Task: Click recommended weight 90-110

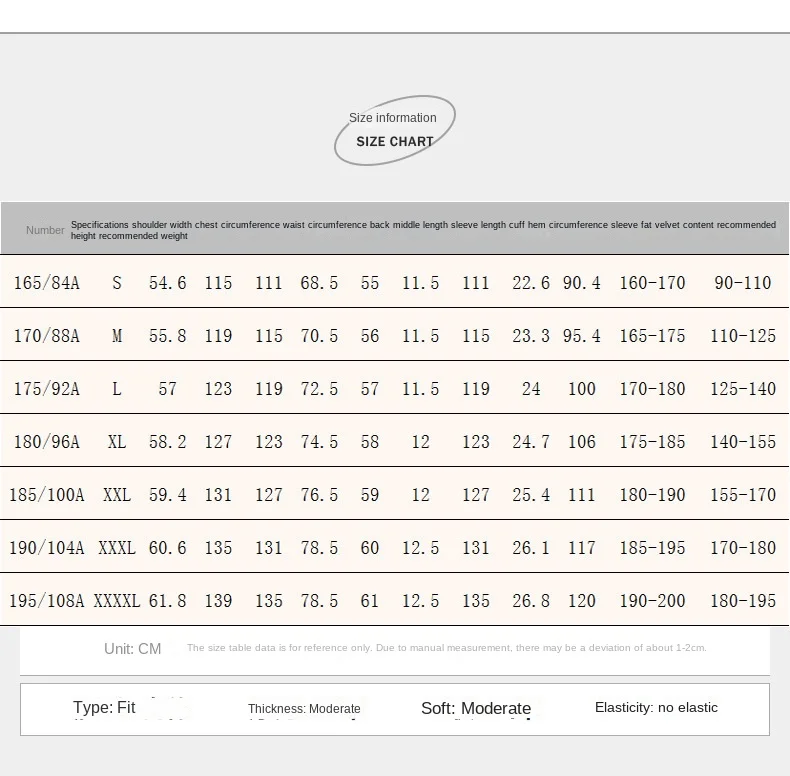Action: click(743, 283)
